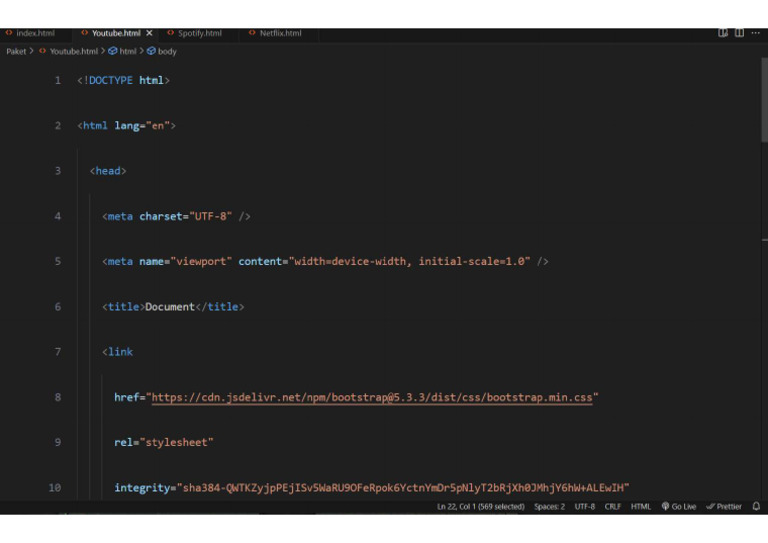
Task: Click the compare changes icon in the tab bar
Action: (723, 33)
